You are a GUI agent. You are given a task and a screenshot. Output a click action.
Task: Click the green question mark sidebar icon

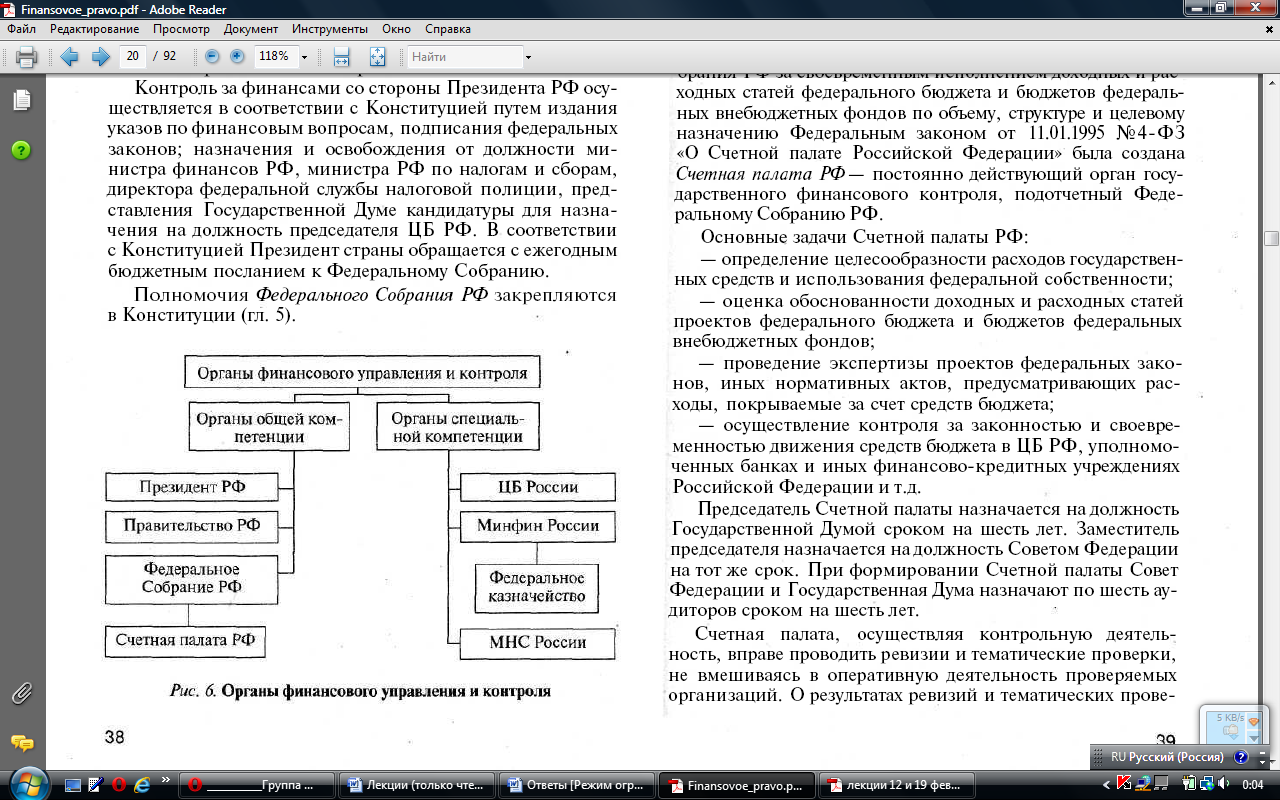[22, 150]
